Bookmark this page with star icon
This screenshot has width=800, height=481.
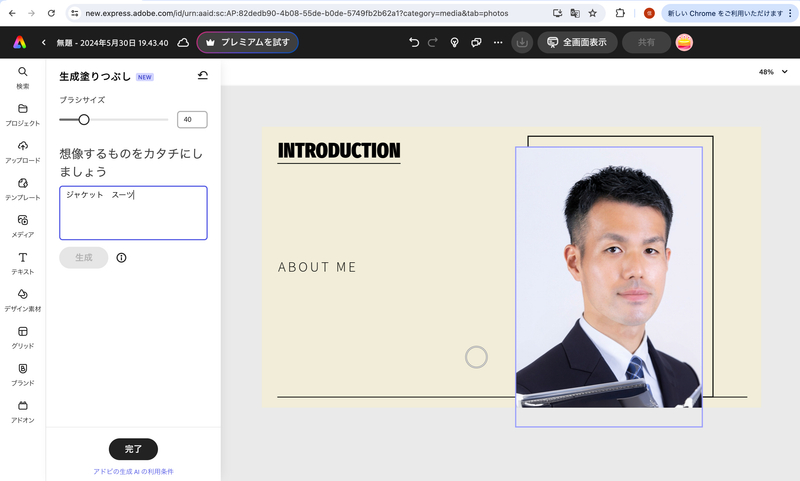pyautogui.click(x=592, y=13)
